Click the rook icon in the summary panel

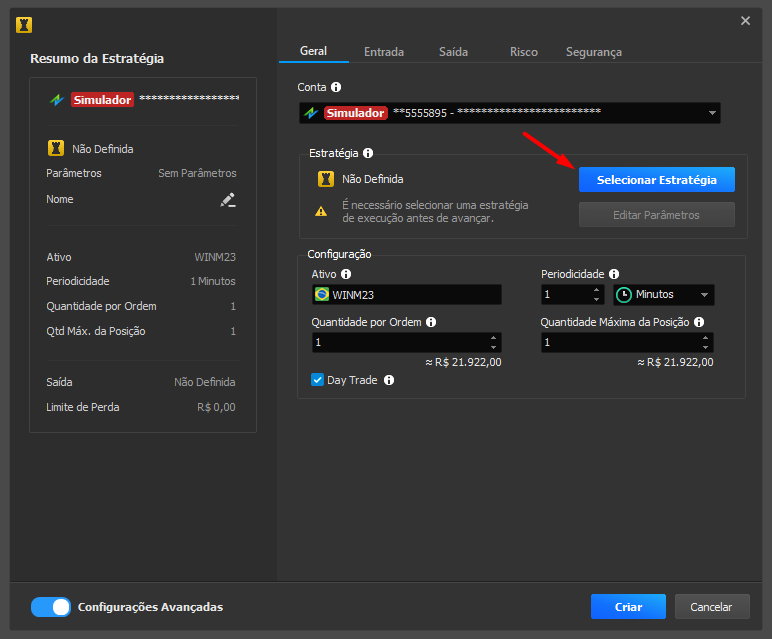[x=56, y=148]
